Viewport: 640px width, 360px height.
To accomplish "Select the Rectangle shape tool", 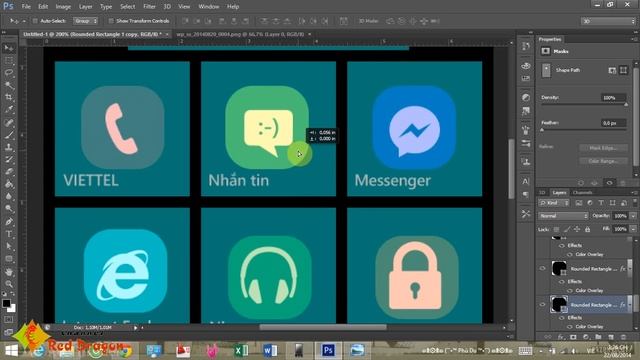I will 9,259.
